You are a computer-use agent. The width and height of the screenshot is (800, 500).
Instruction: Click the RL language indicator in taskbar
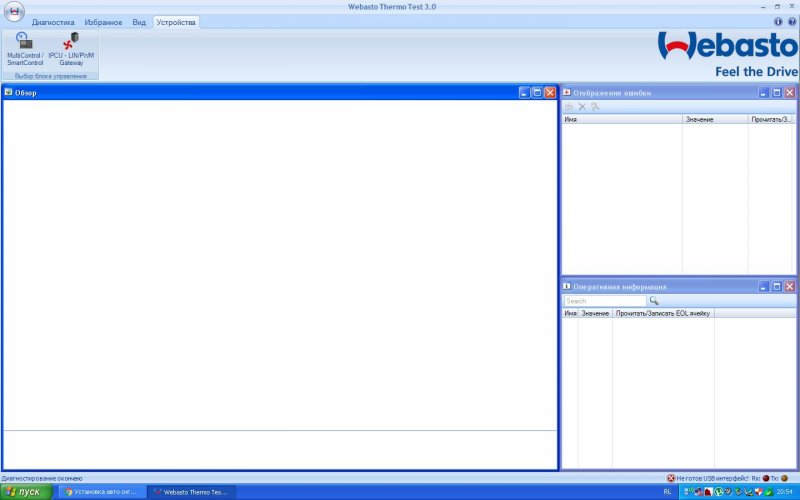pyautogui.click(x=667, y=492)
